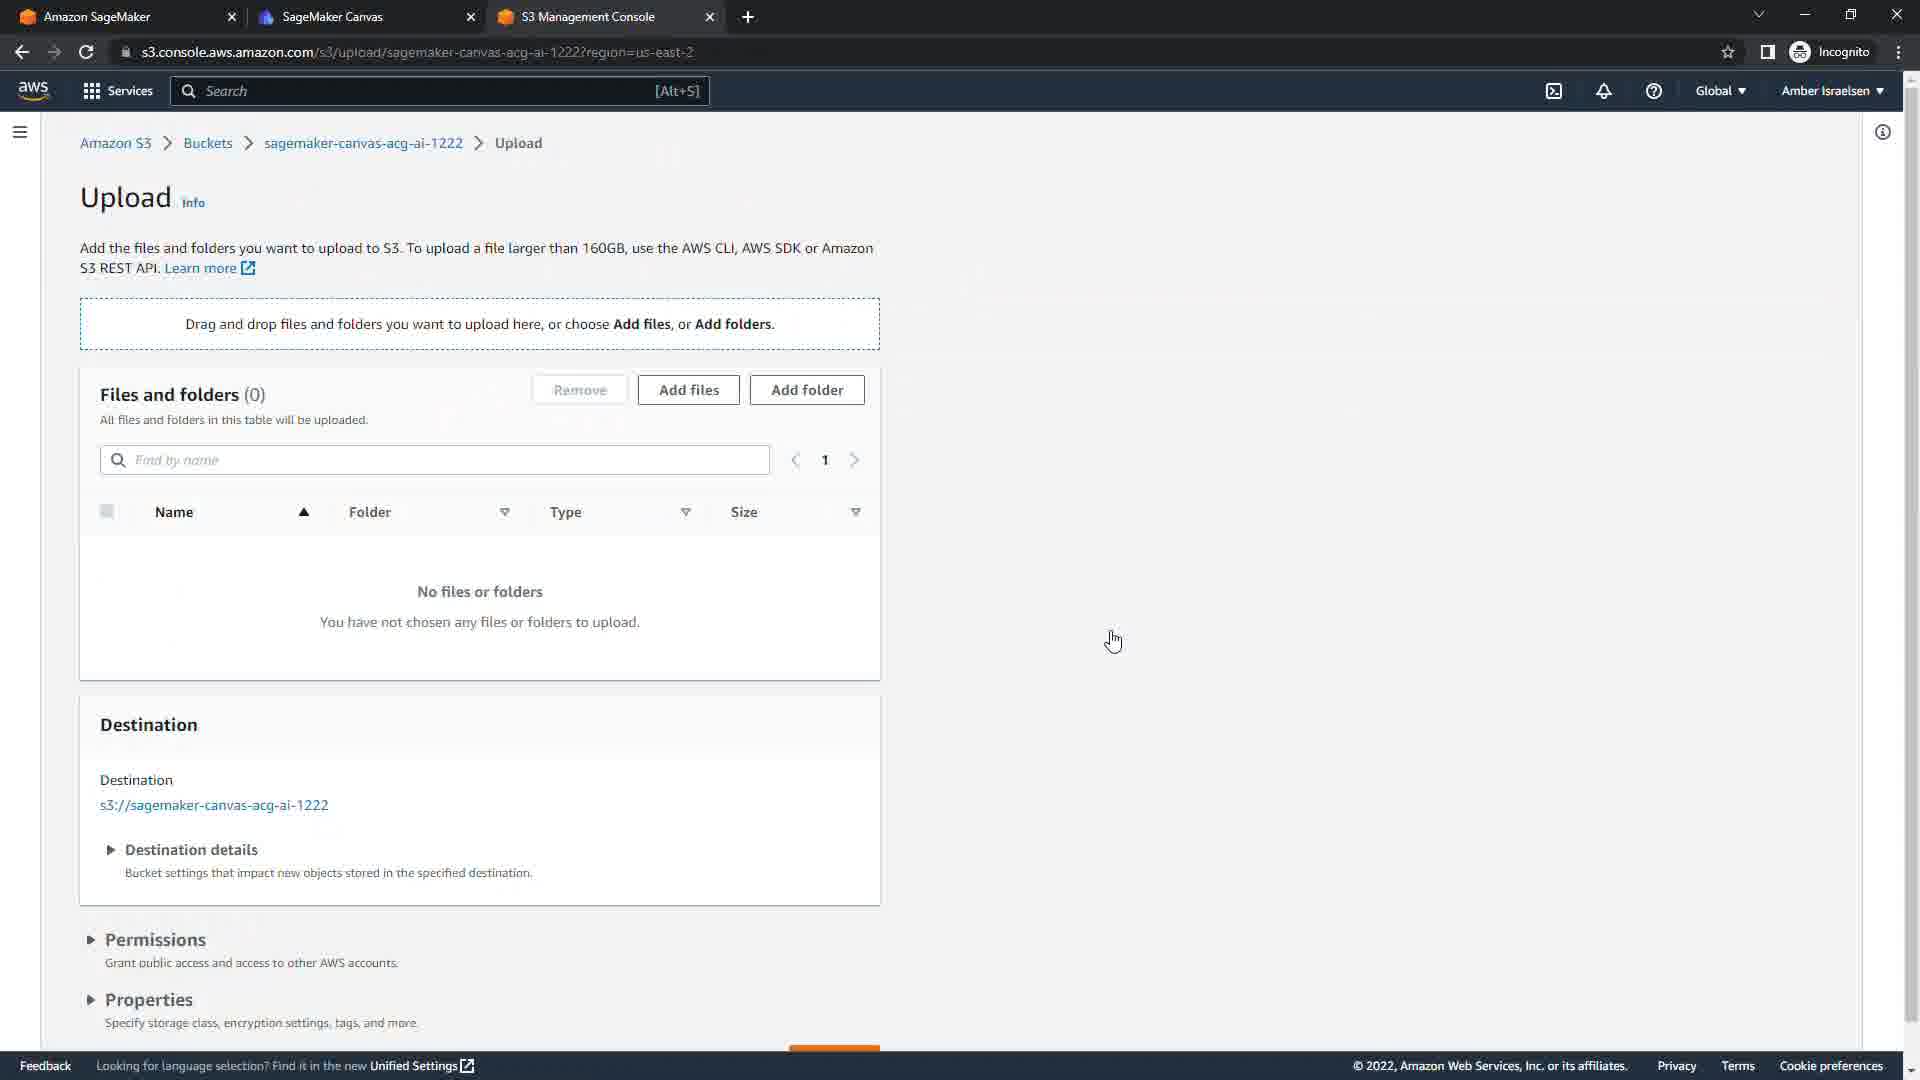Open AWS CloudShell icon in header

point(1554,91)
